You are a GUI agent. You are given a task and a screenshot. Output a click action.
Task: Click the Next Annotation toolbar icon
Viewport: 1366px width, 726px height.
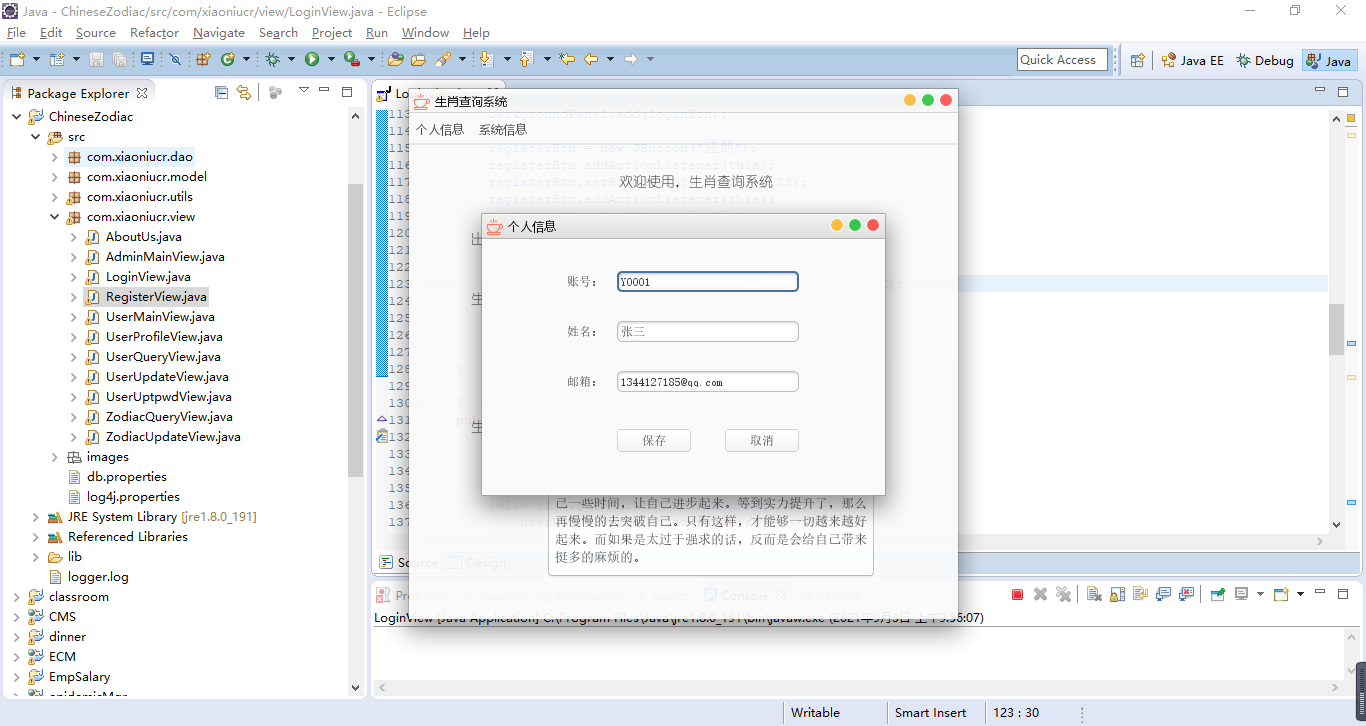click(x=486, y=60)
